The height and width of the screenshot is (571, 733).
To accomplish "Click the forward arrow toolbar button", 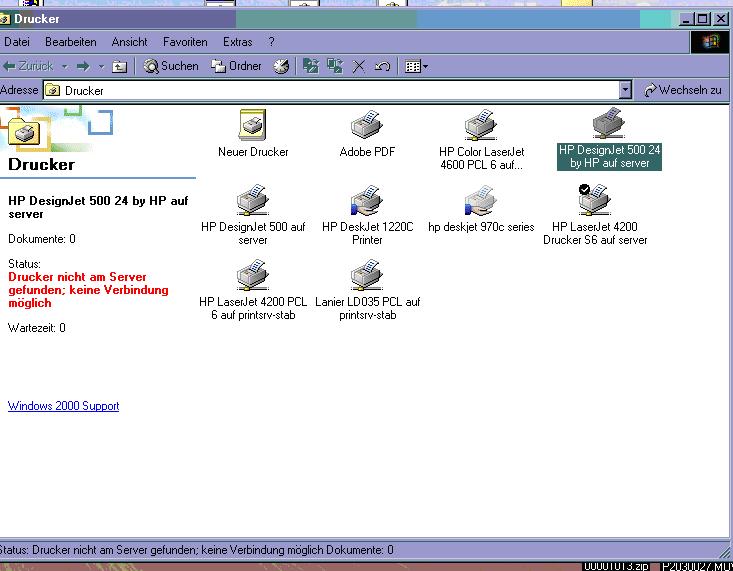I will point(83,66).
